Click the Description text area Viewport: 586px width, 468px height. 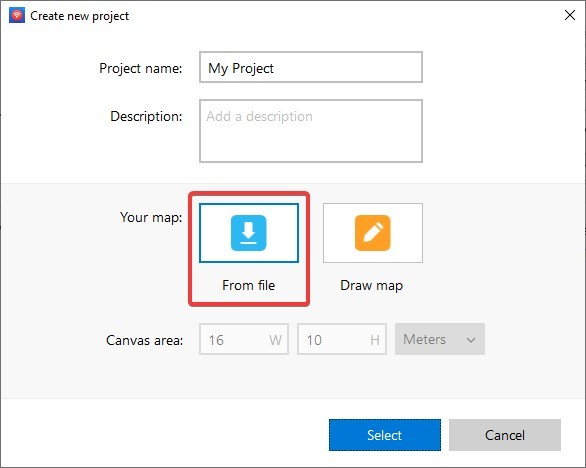(x=311, y=131)
